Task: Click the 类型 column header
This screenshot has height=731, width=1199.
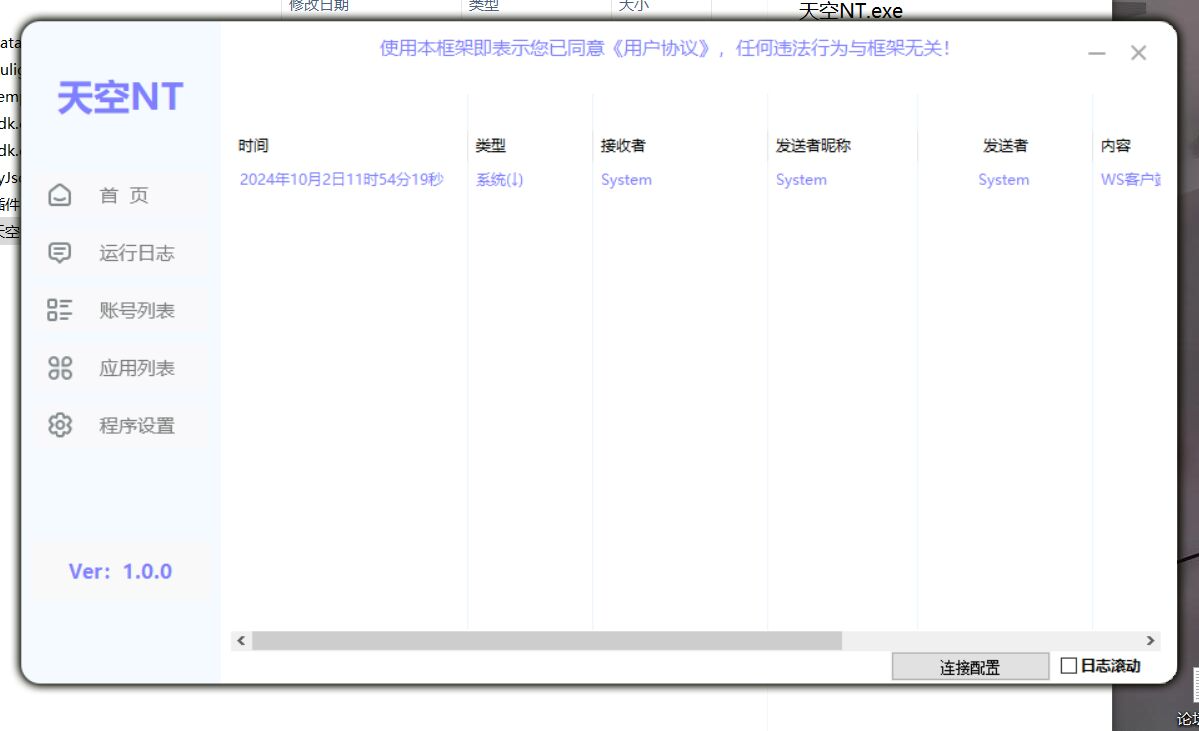Action: point(491,146)
